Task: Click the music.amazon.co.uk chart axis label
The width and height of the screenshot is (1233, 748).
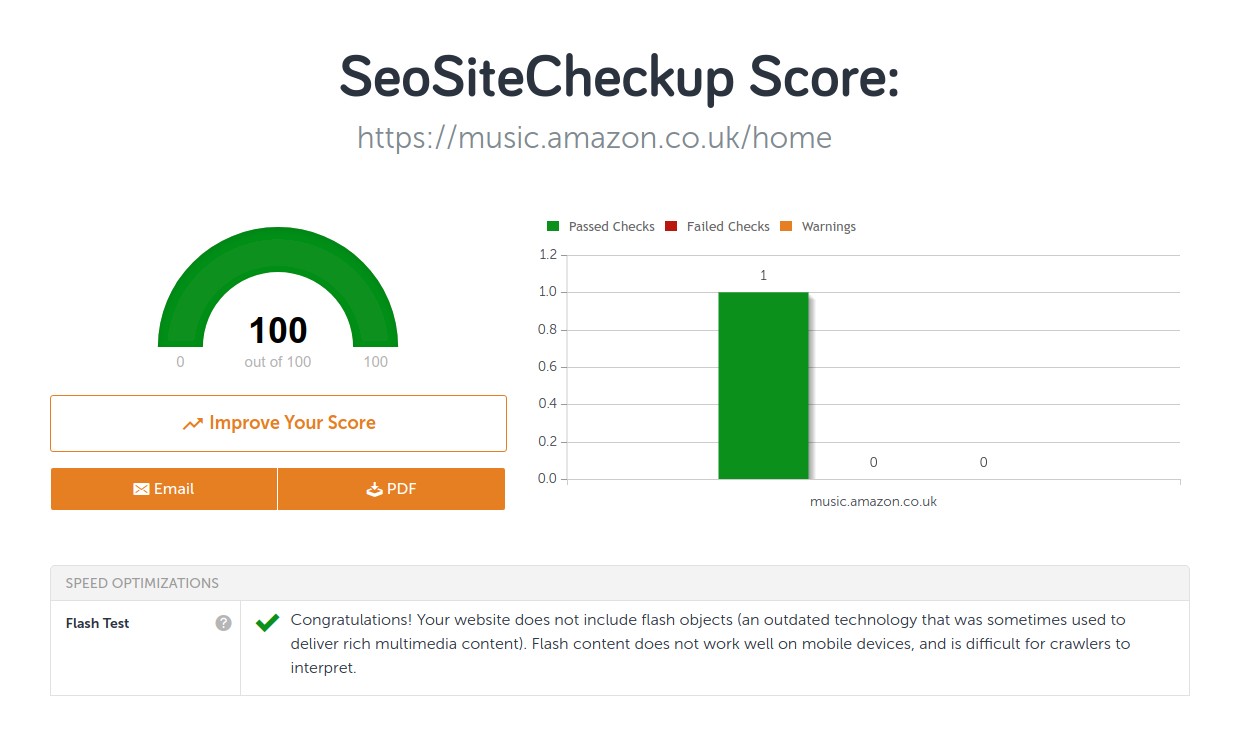Action: click(x=873, y=501)
